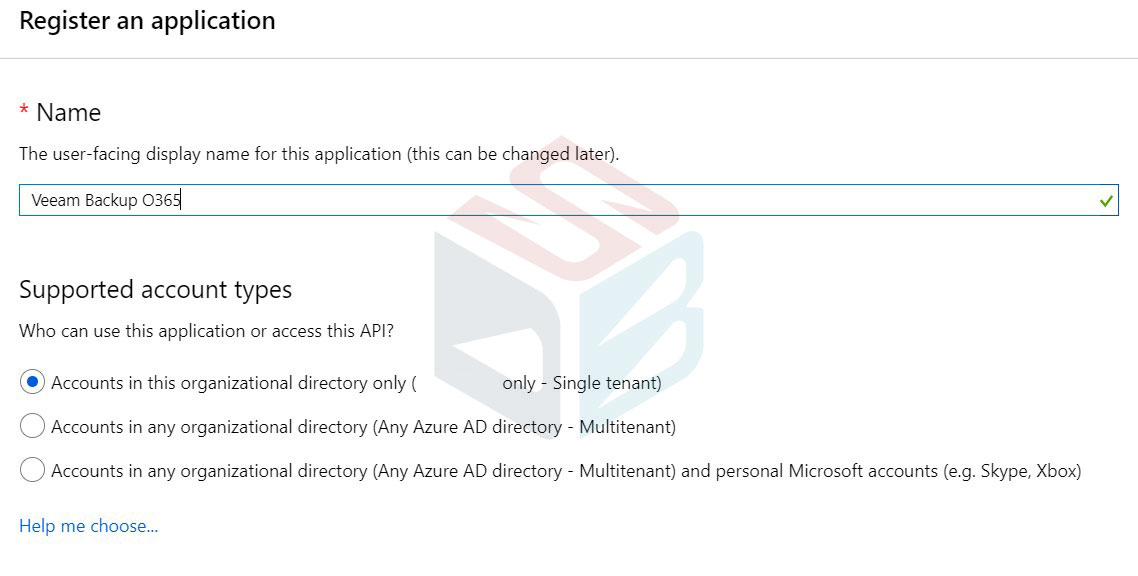Click the red asterisk next to Name

click(x=23, y=110)
